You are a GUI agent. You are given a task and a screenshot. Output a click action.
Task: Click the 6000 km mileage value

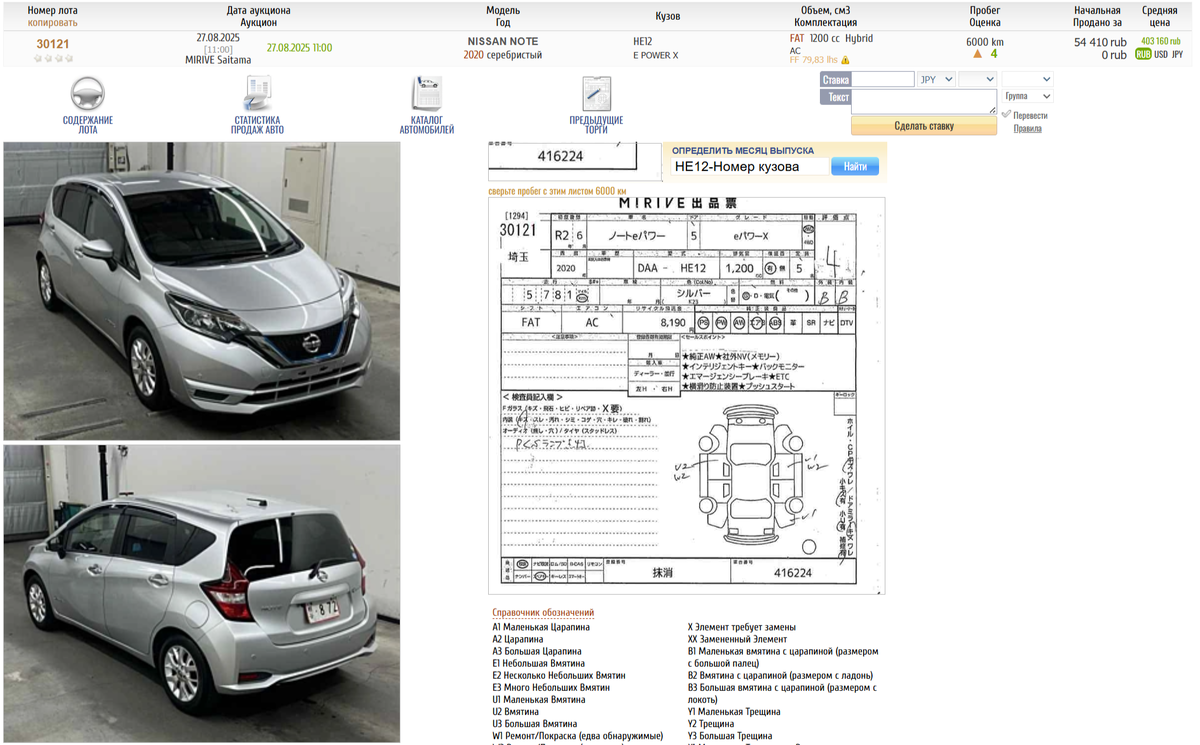(x=985, y=42)
